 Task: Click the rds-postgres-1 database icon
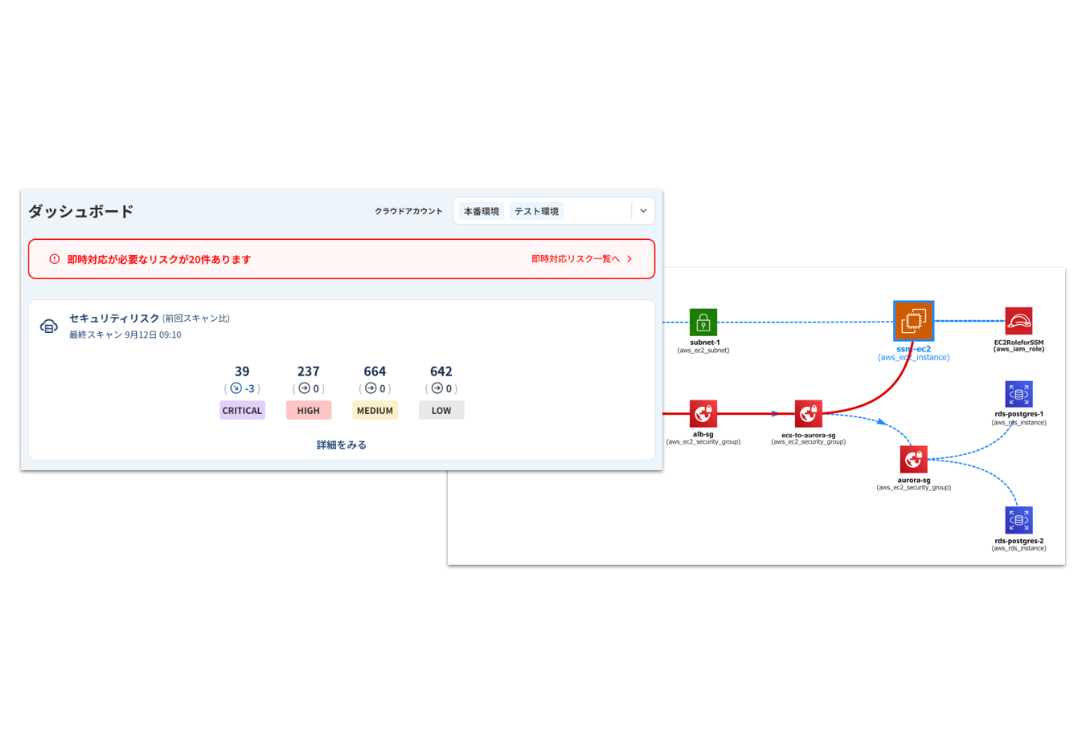1019,394
